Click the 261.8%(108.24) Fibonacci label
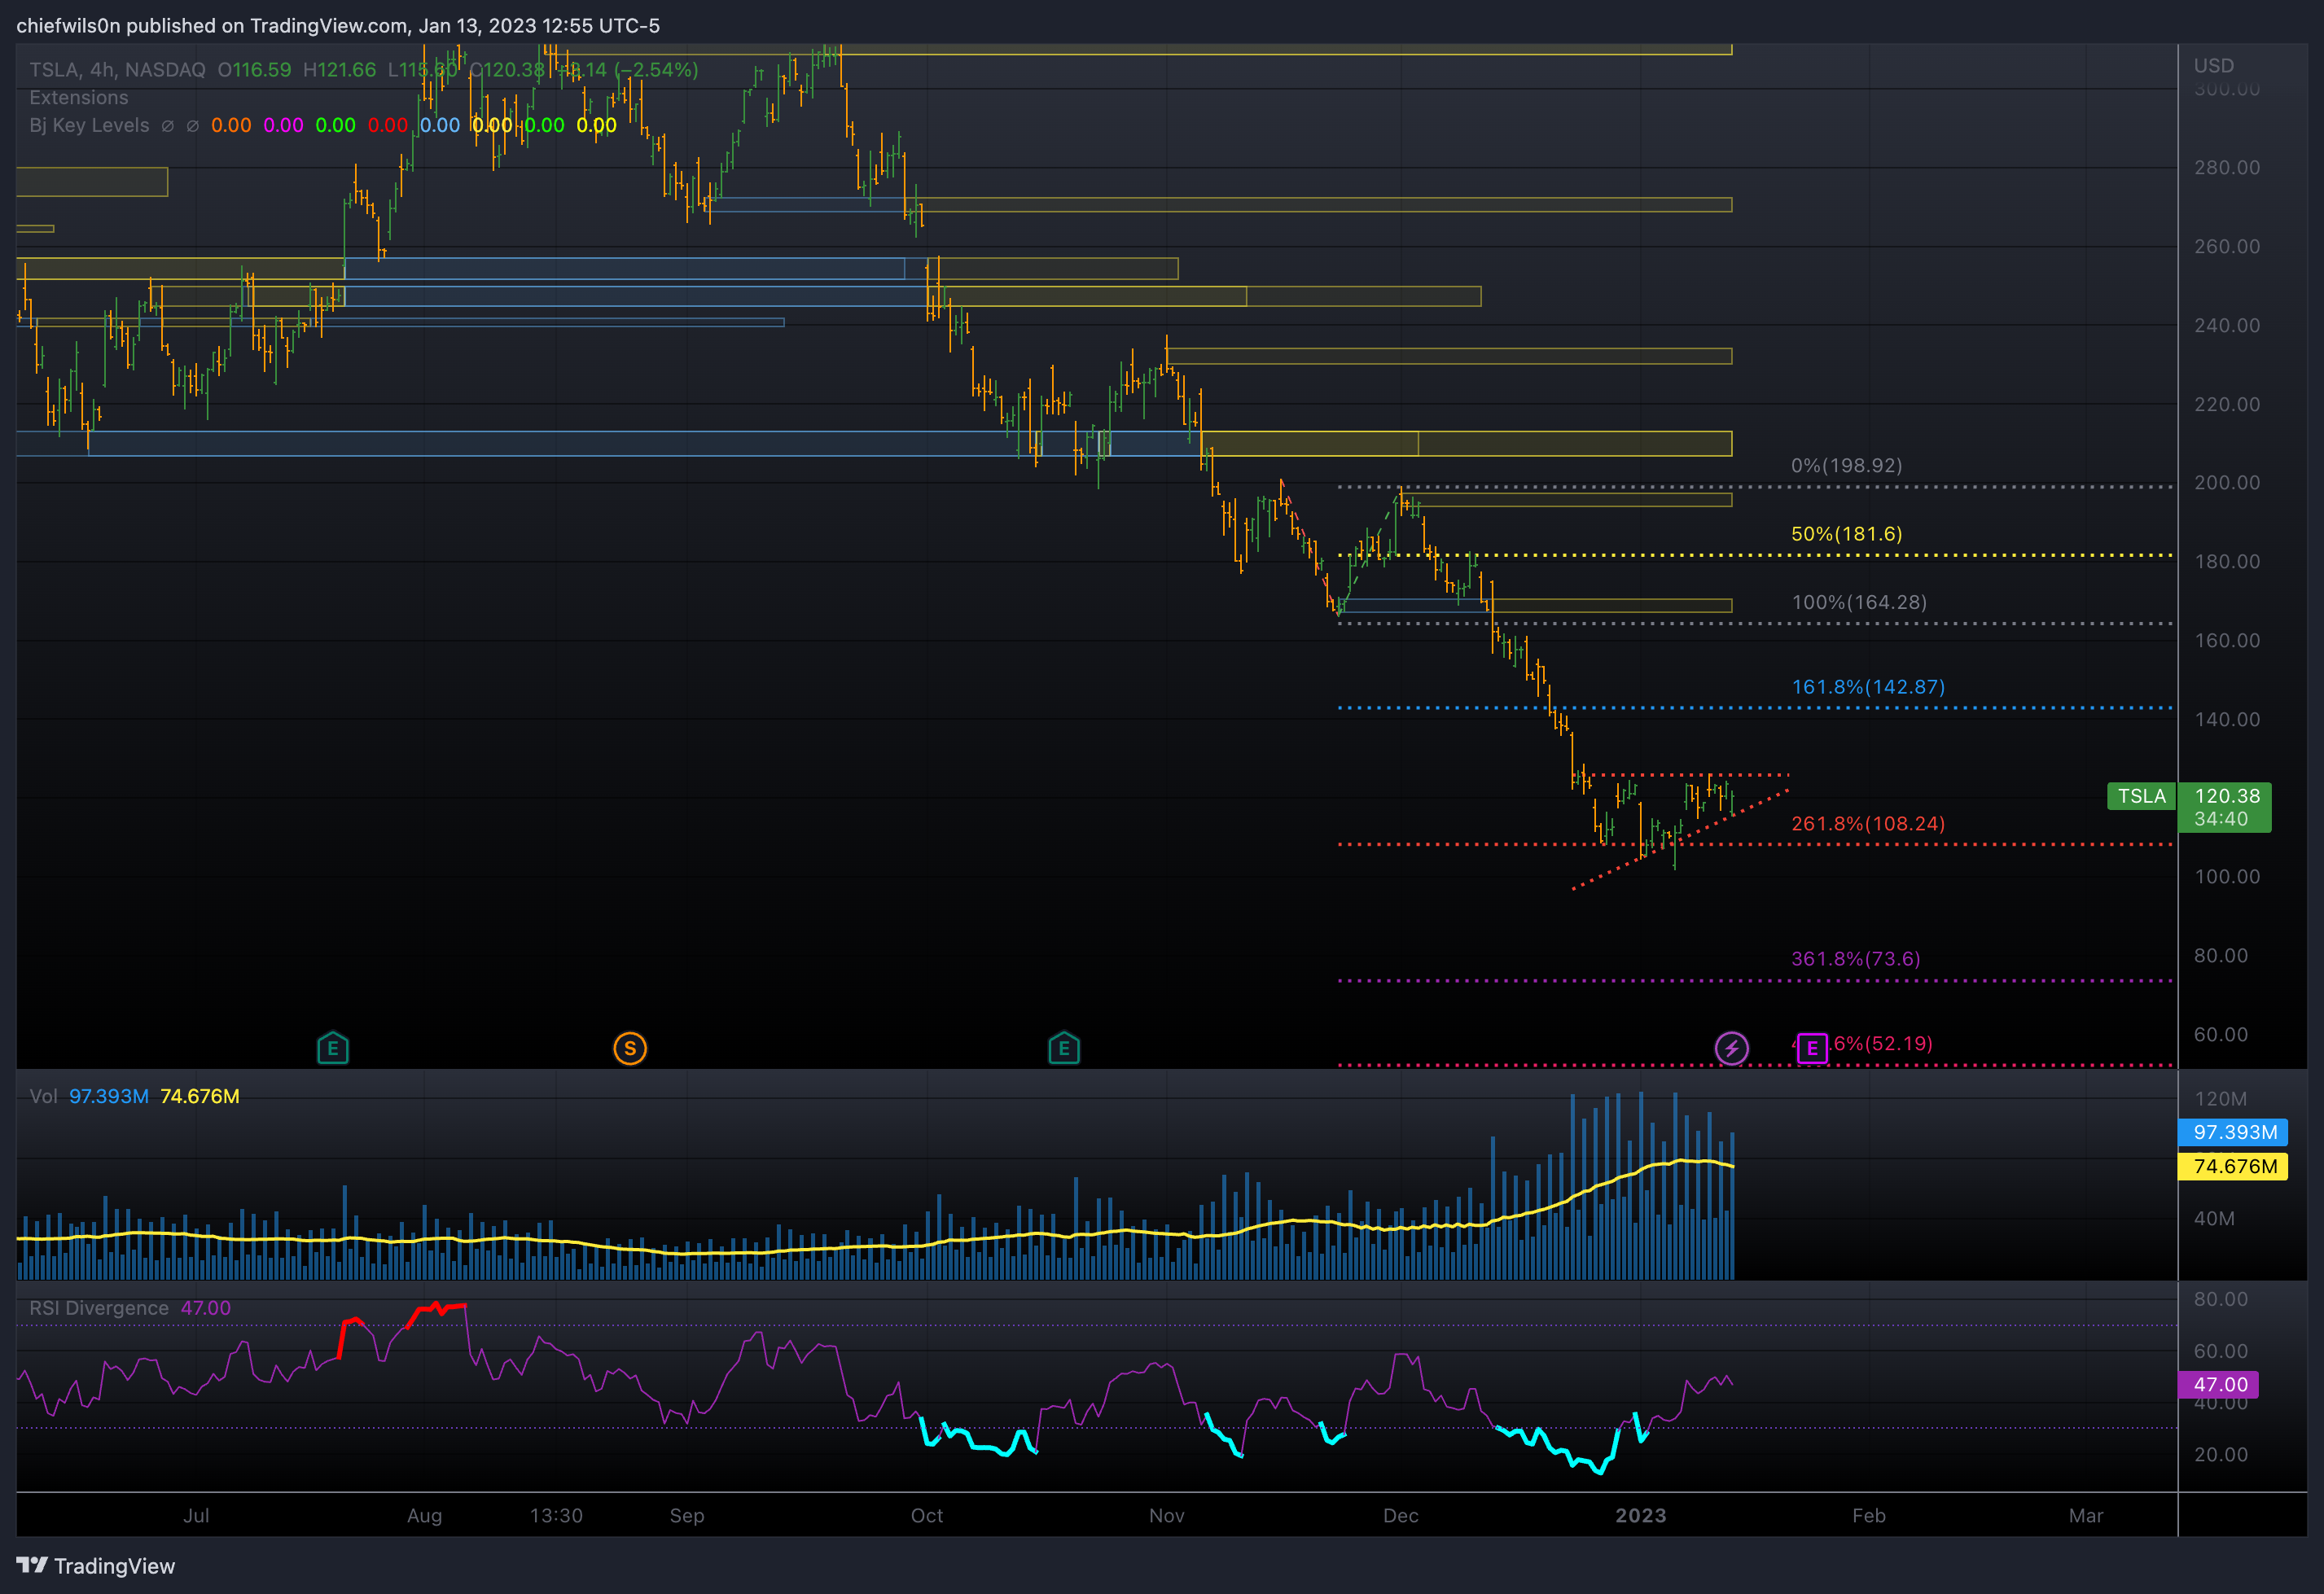2324x1594 pixels. click(1868, 824)
